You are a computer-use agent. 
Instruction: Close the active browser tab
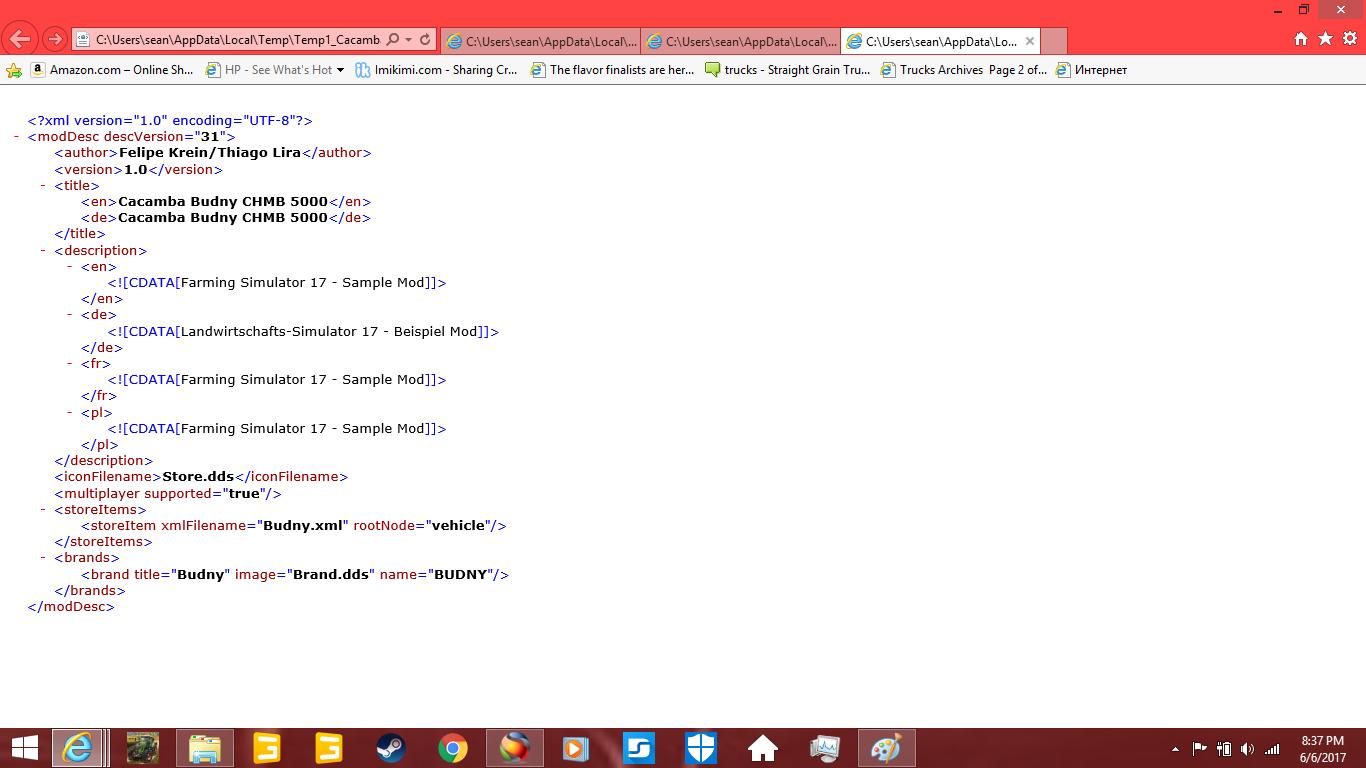[1029, 41]
